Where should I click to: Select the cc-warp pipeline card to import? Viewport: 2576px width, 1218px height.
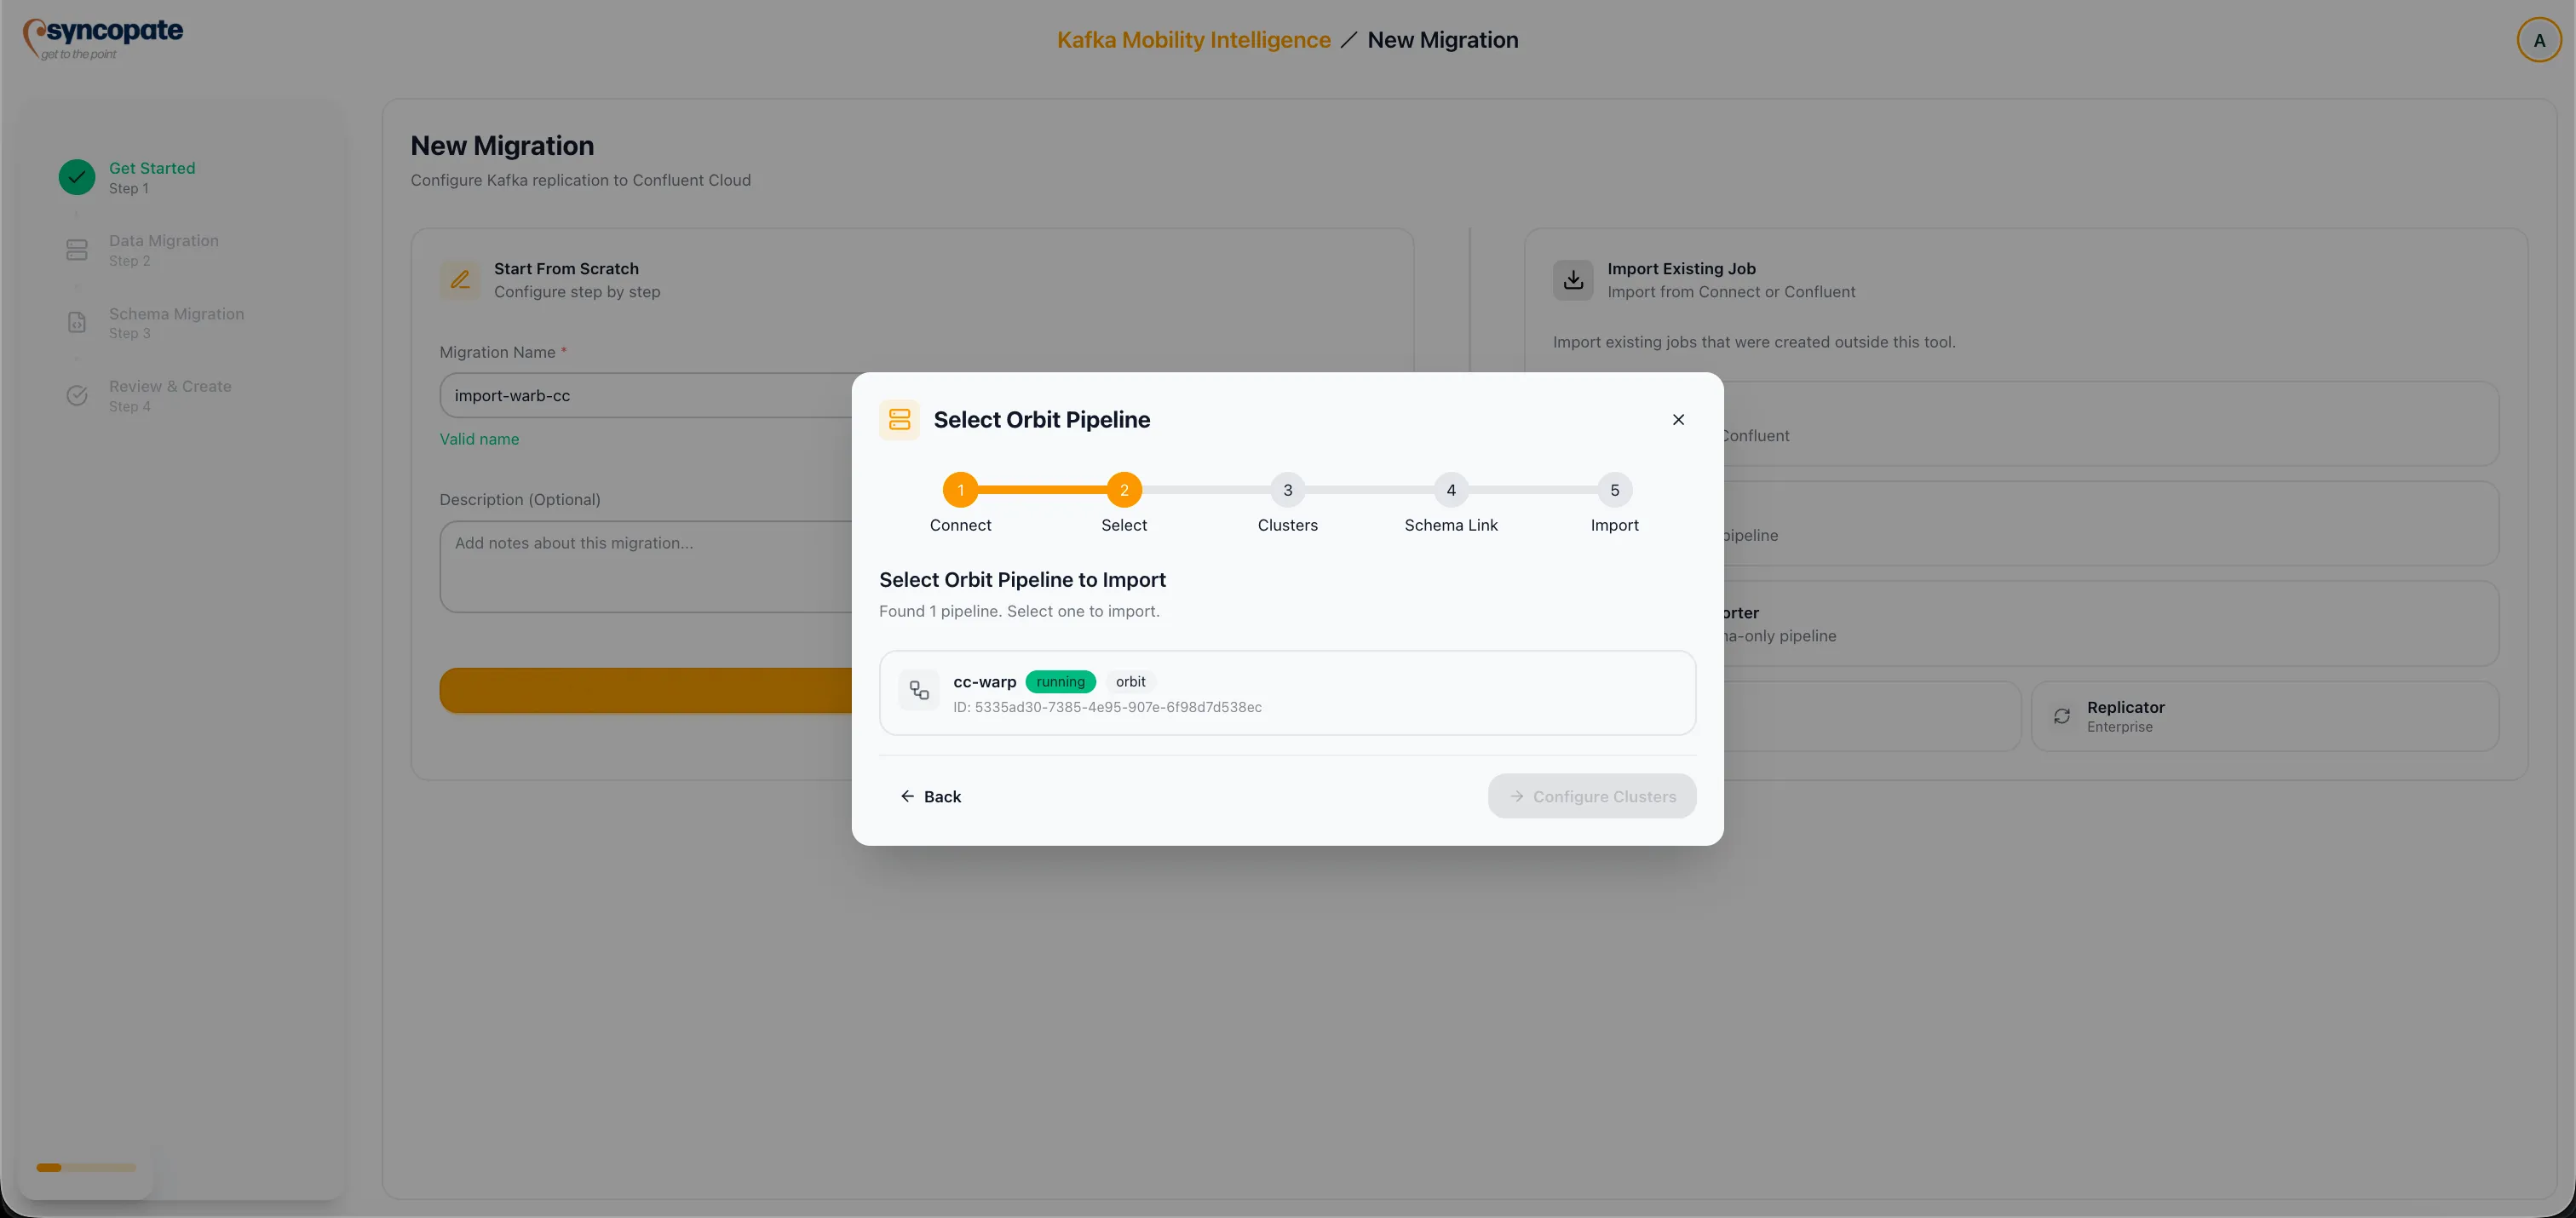1287,692
